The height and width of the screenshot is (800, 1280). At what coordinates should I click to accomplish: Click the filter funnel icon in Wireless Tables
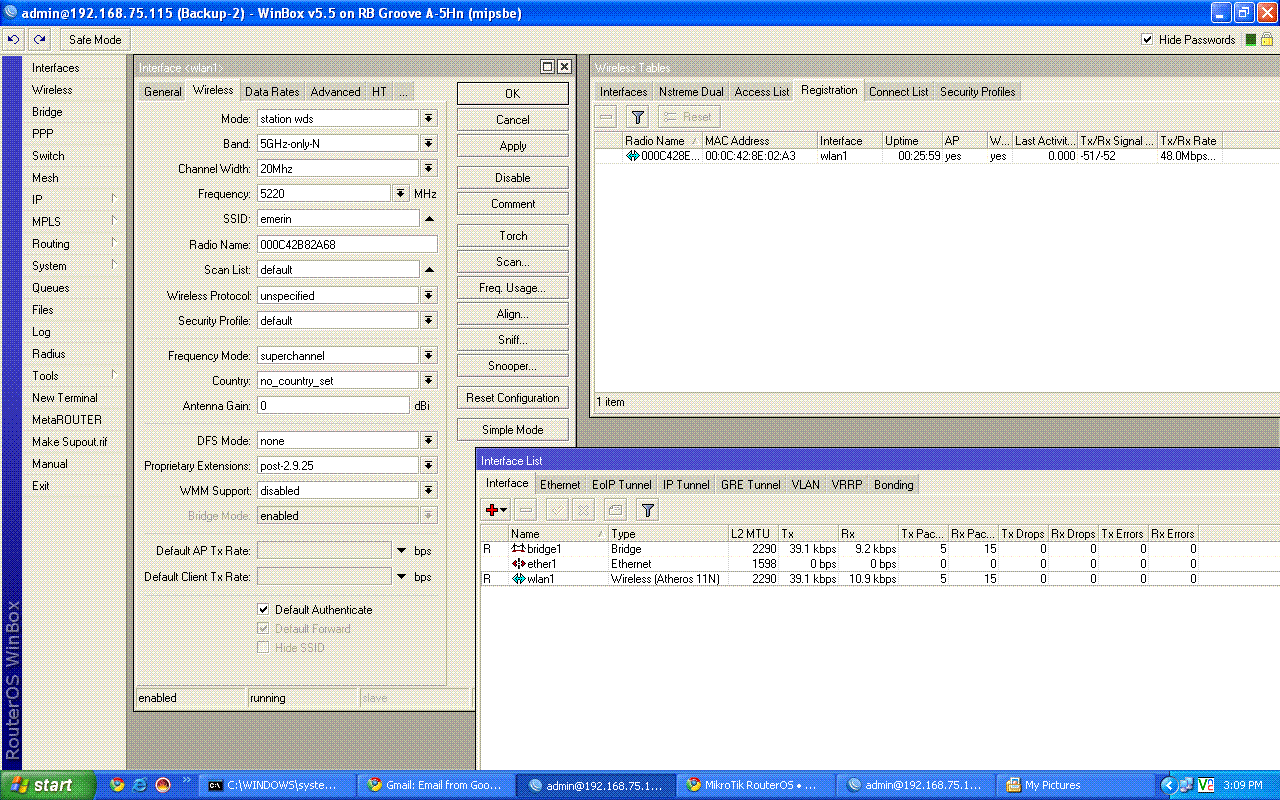click(637, 117)
